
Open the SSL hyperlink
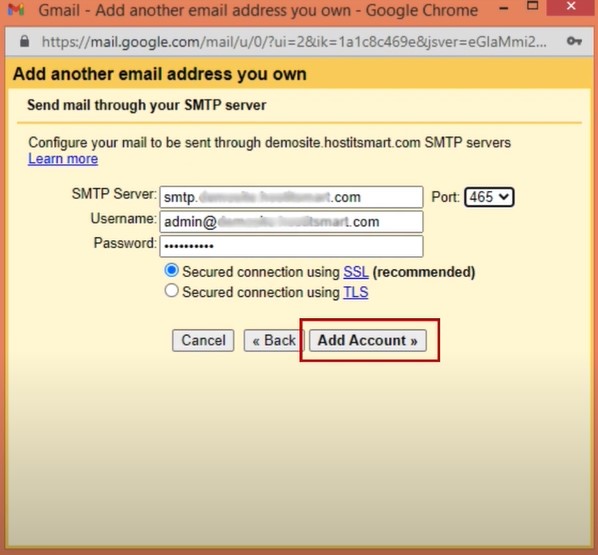pos(355,272)
